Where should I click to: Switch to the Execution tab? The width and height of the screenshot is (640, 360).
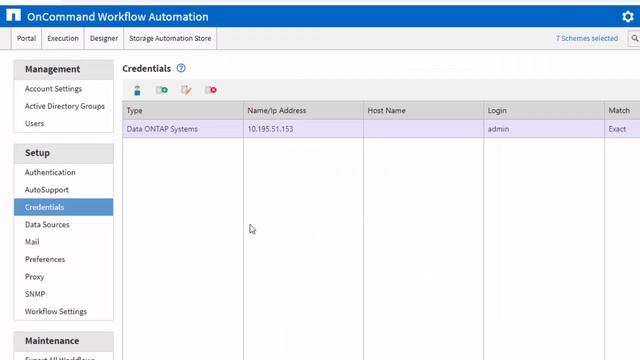(x=63, y=38)
